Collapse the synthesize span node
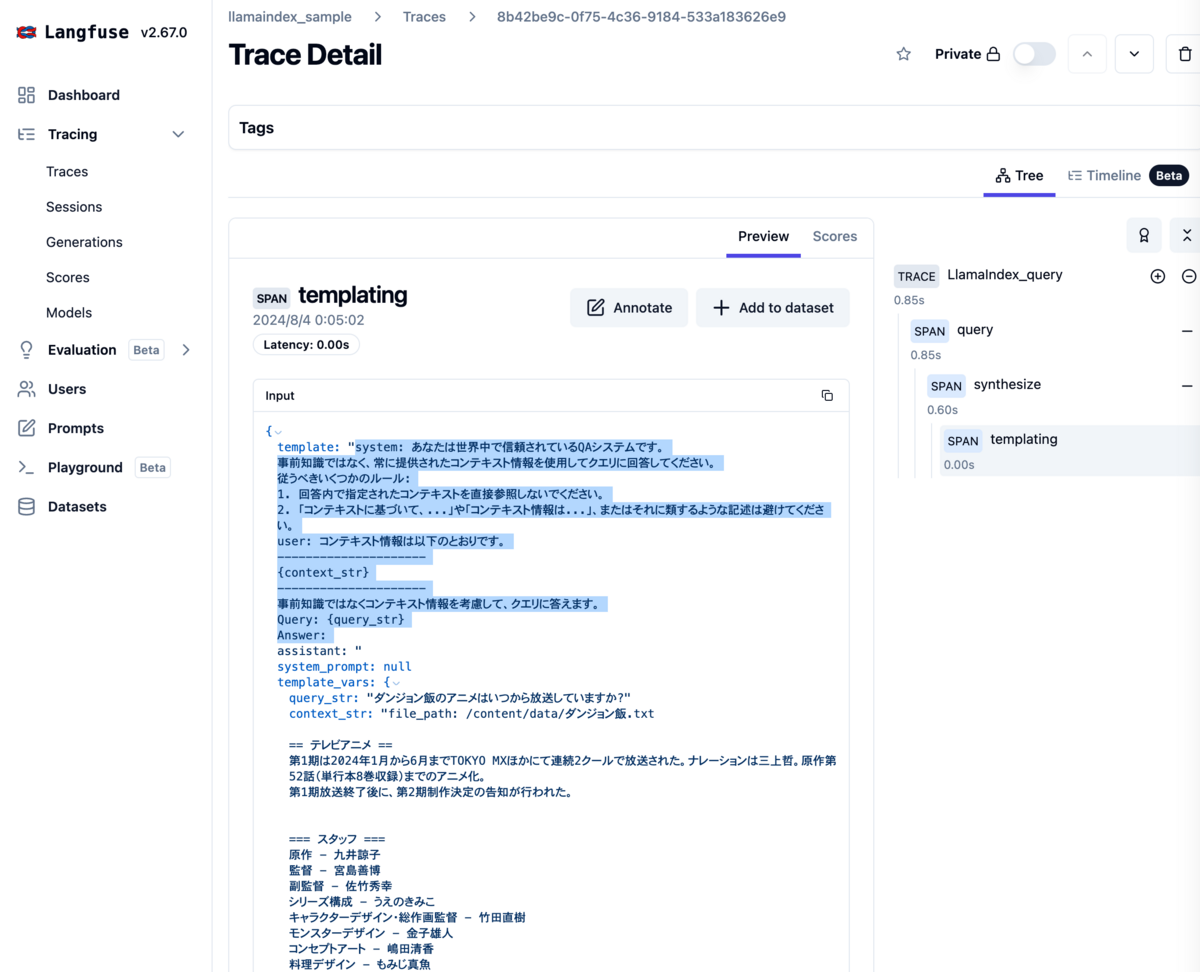The width and height of the screenshot is (1200, 972). click(1187, 386)
